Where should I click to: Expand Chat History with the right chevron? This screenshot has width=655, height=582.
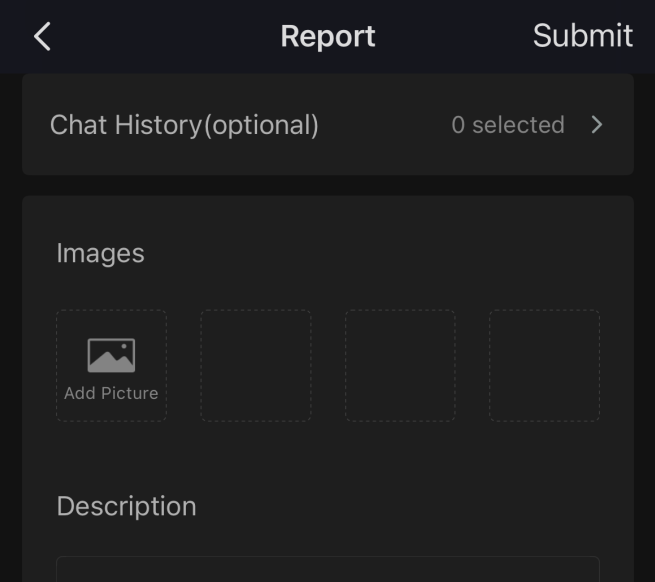coord(597,125)
